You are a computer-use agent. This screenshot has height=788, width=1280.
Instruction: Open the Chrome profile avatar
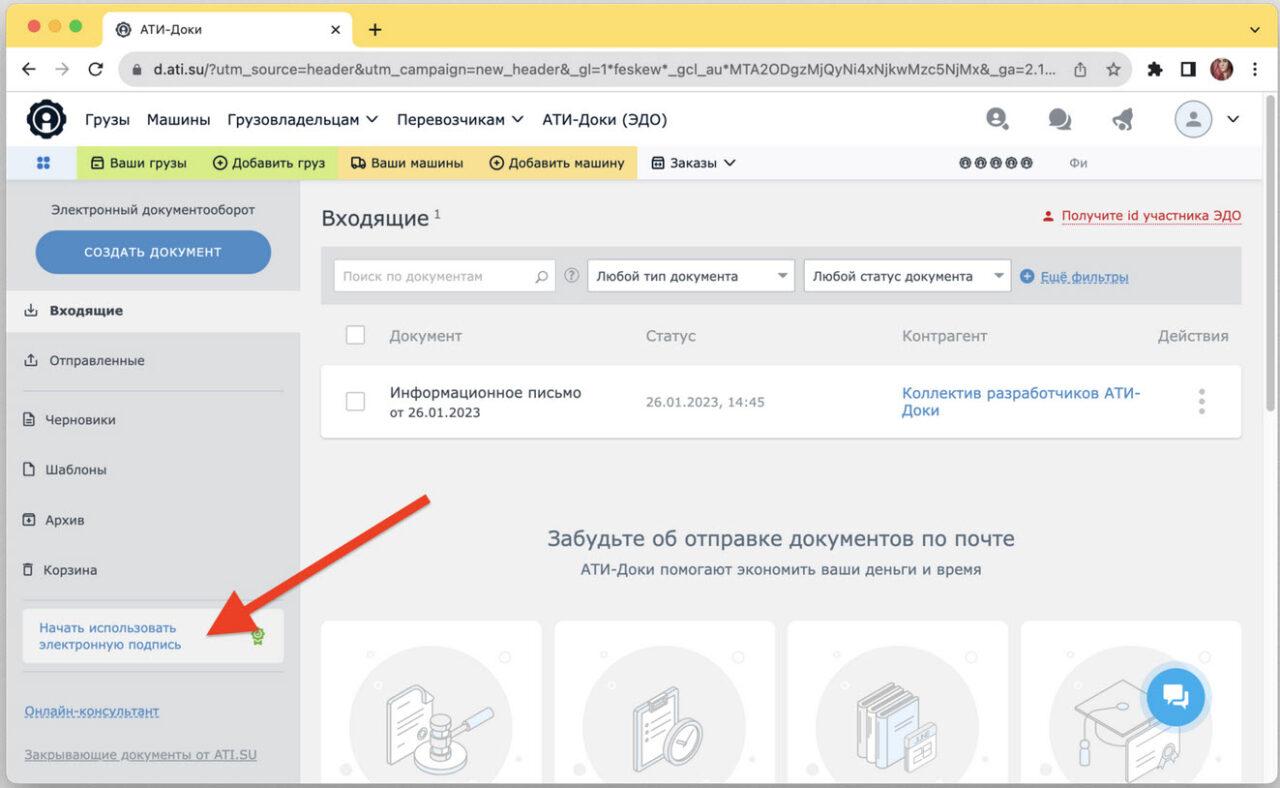[1222, 70]
